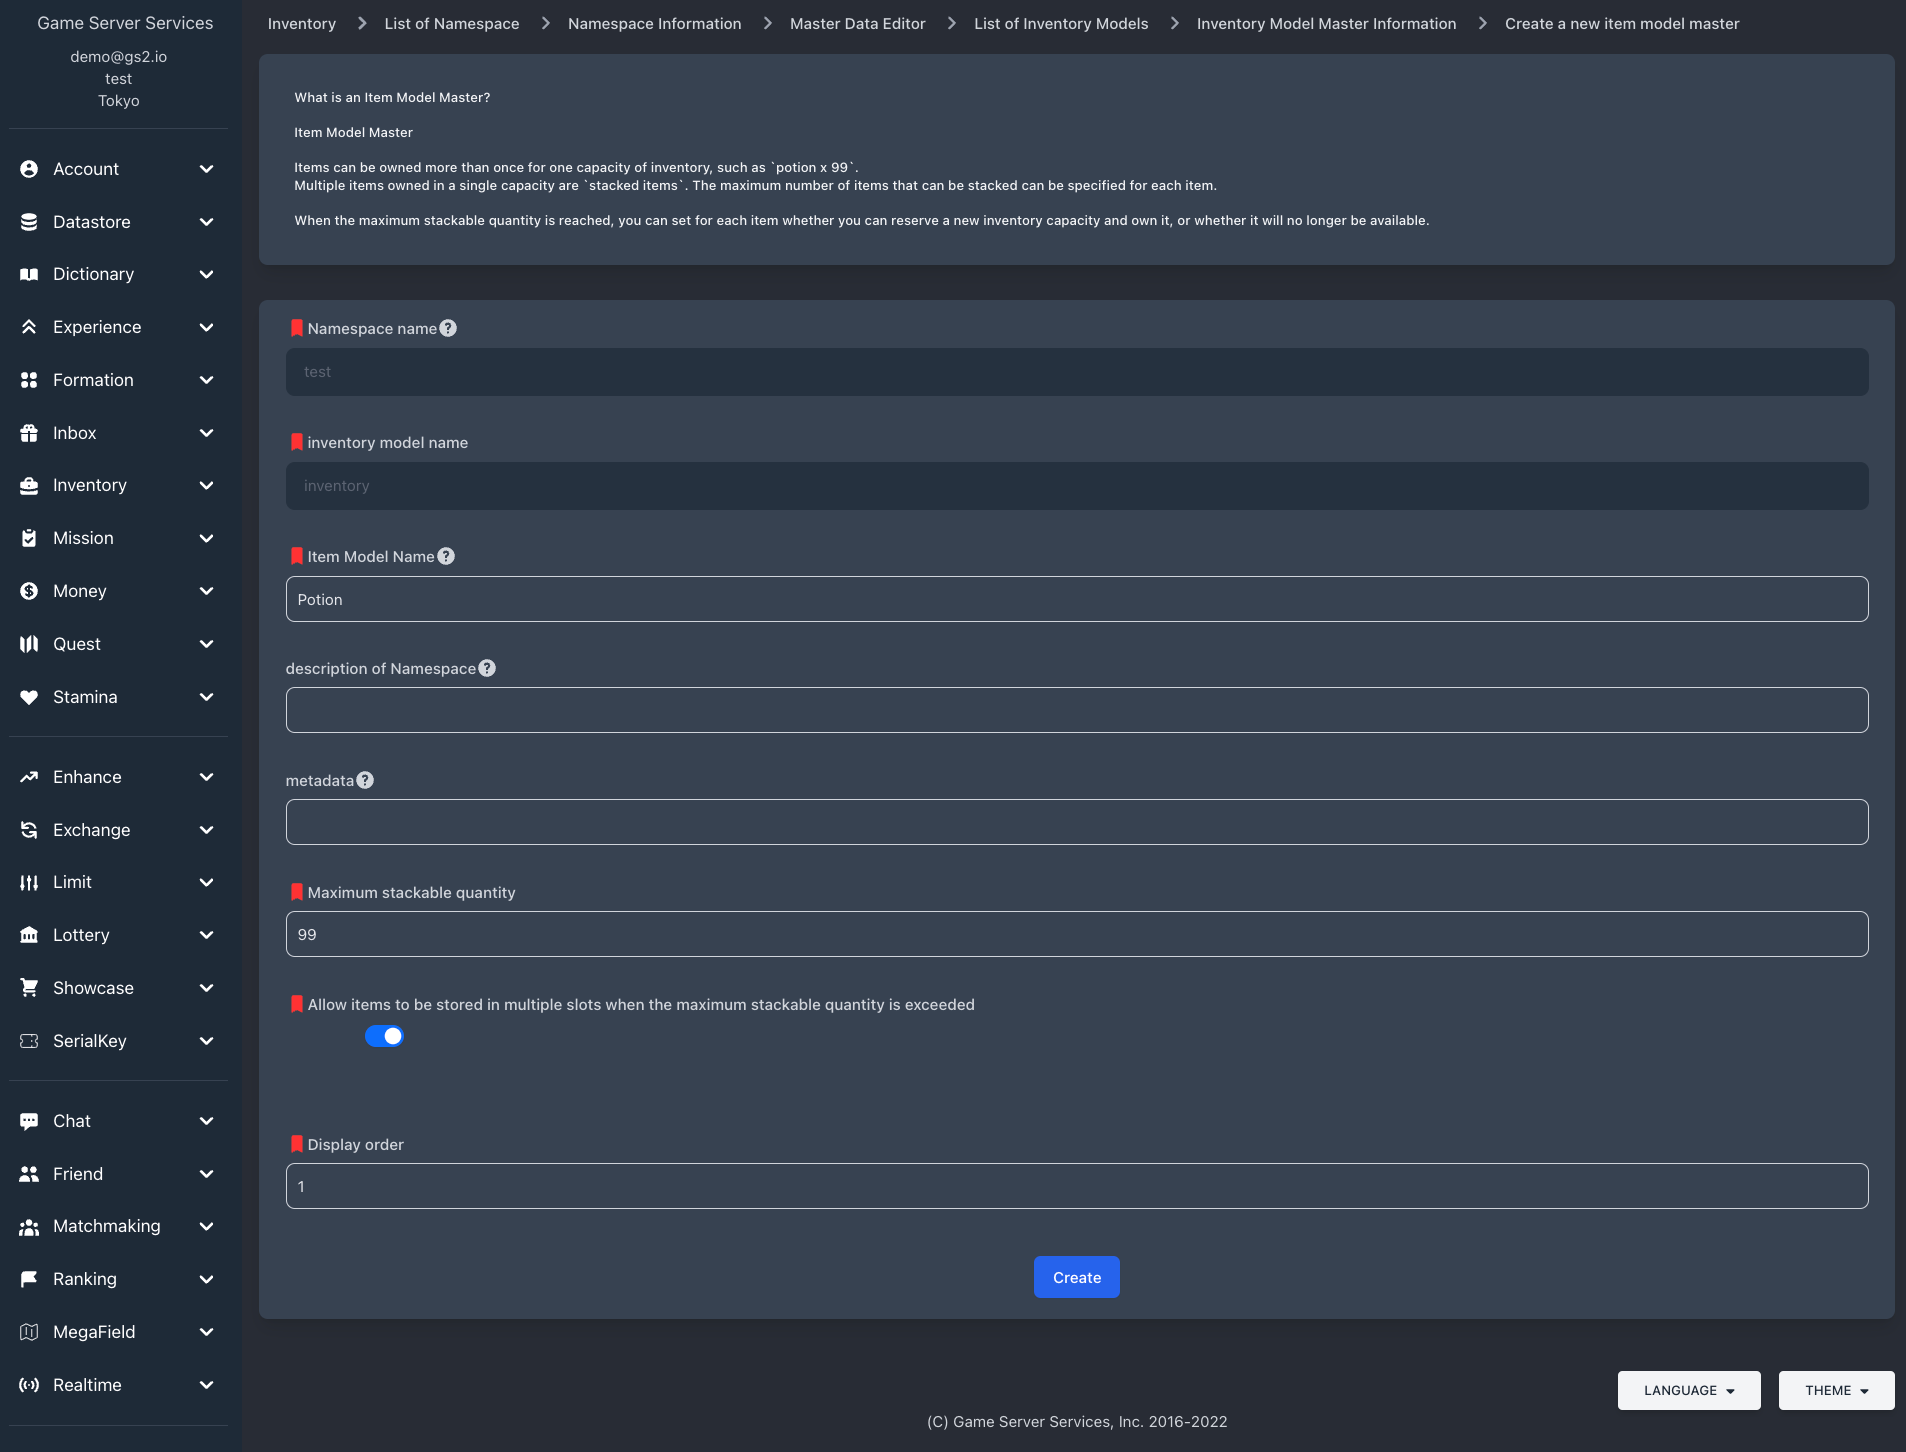Open help icon next to metadata

click(365, 780)
